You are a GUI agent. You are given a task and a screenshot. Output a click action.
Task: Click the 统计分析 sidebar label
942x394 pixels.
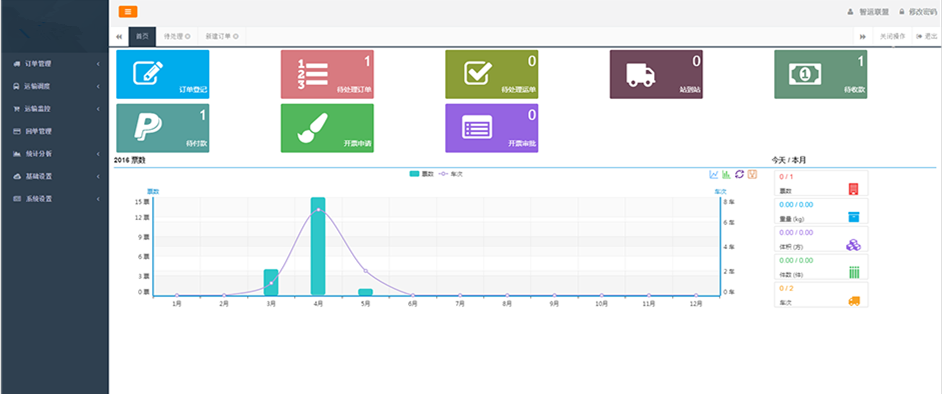pos(38,154)
